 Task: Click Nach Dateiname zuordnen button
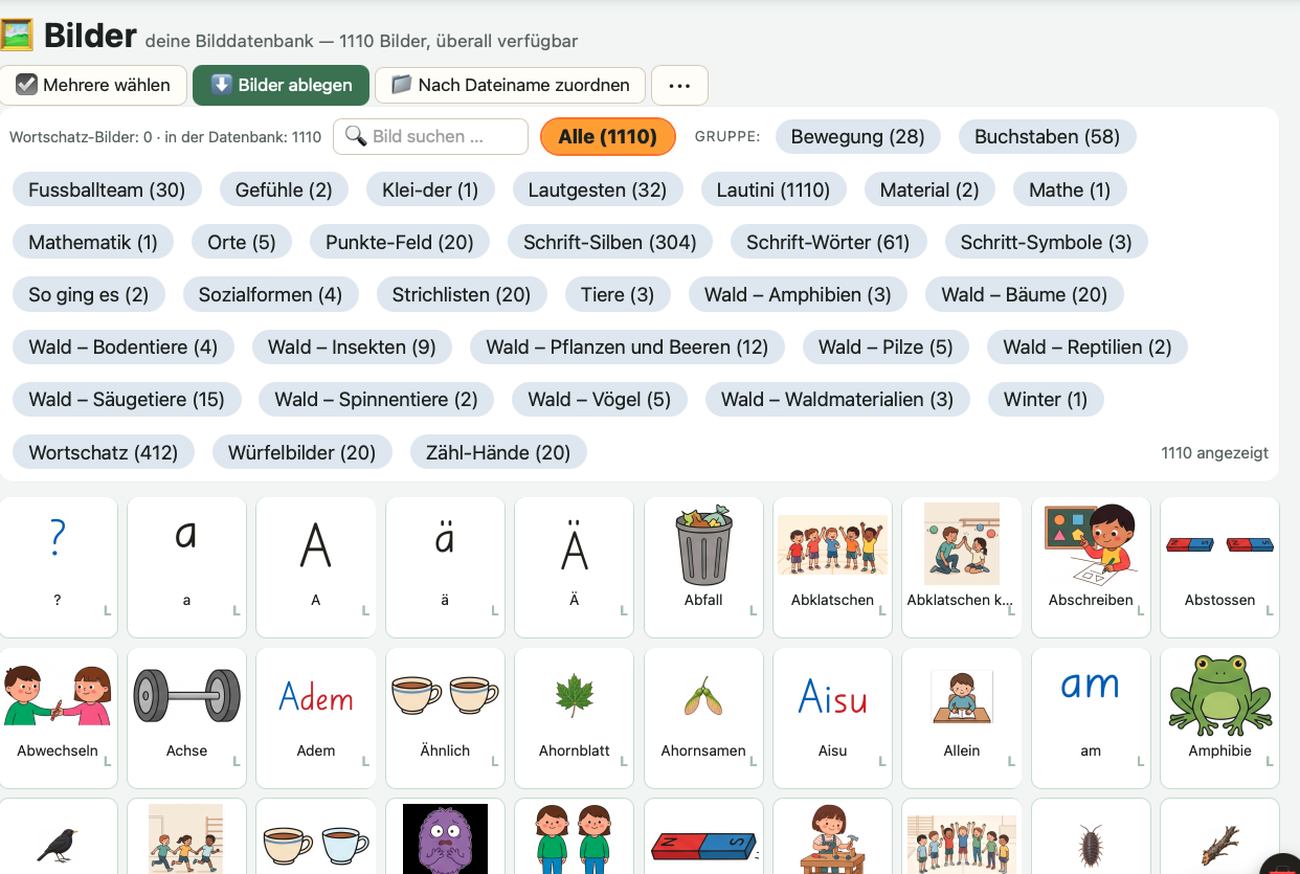tap(510, 85)
